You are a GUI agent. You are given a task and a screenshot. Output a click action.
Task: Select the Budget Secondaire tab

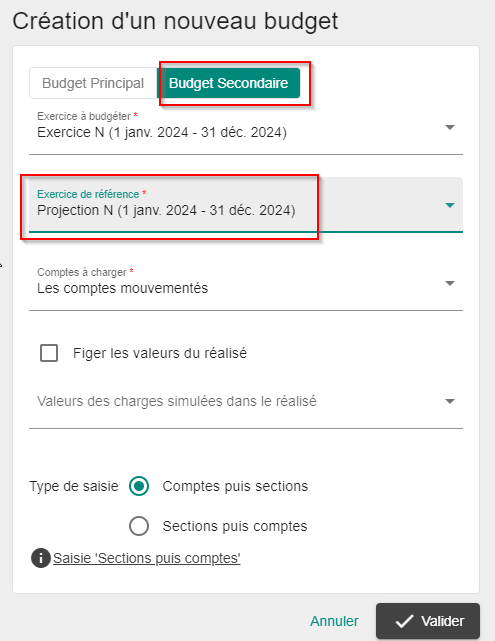pyautogui.click(x=228, y=83)
